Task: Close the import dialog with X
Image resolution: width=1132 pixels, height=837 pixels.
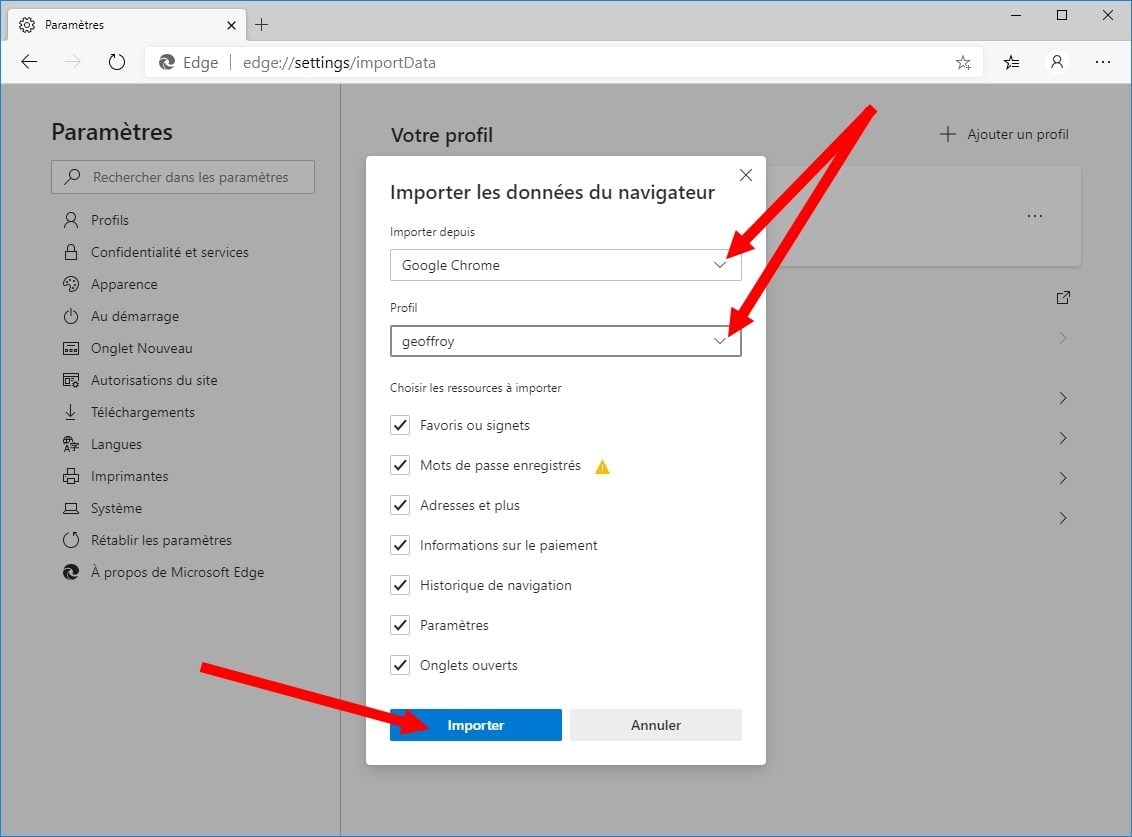Action: point(746,175)
